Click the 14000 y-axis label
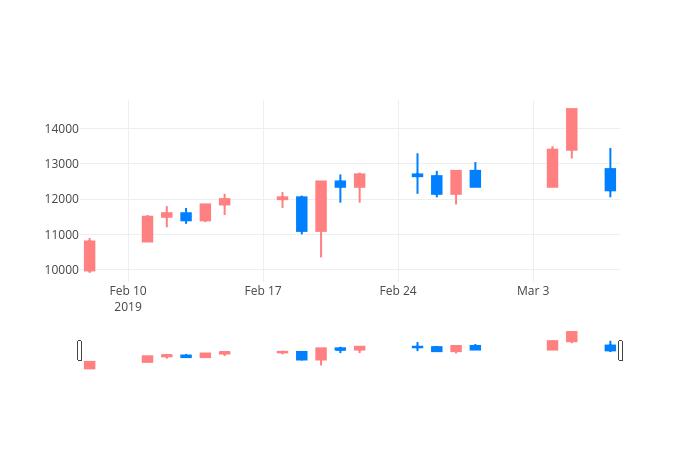The width and height of the screenshot is (700, 450). coord(62,129)
